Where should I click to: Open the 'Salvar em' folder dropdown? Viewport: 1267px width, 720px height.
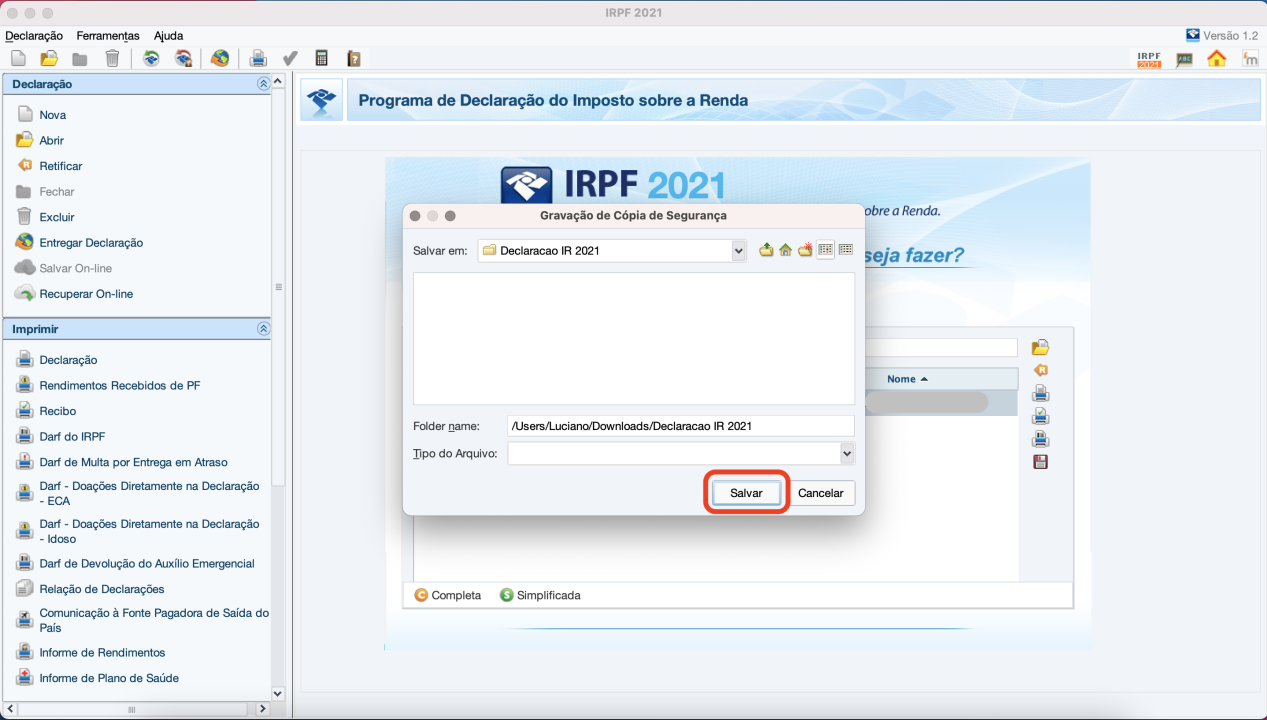739,251
